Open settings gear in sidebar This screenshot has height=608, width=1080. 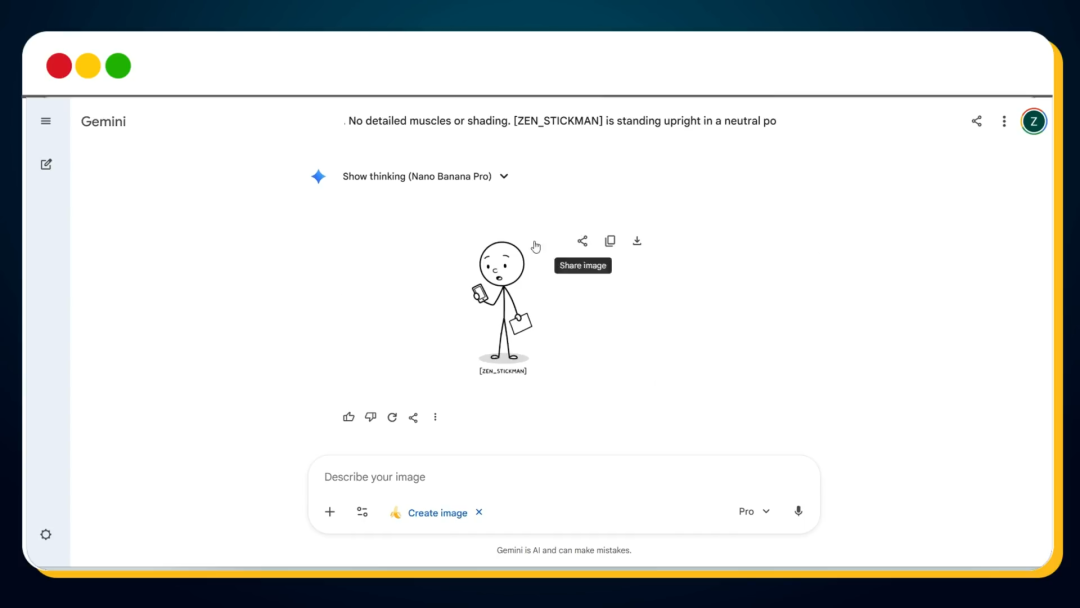pyautogui.click(x=46, y=534)
